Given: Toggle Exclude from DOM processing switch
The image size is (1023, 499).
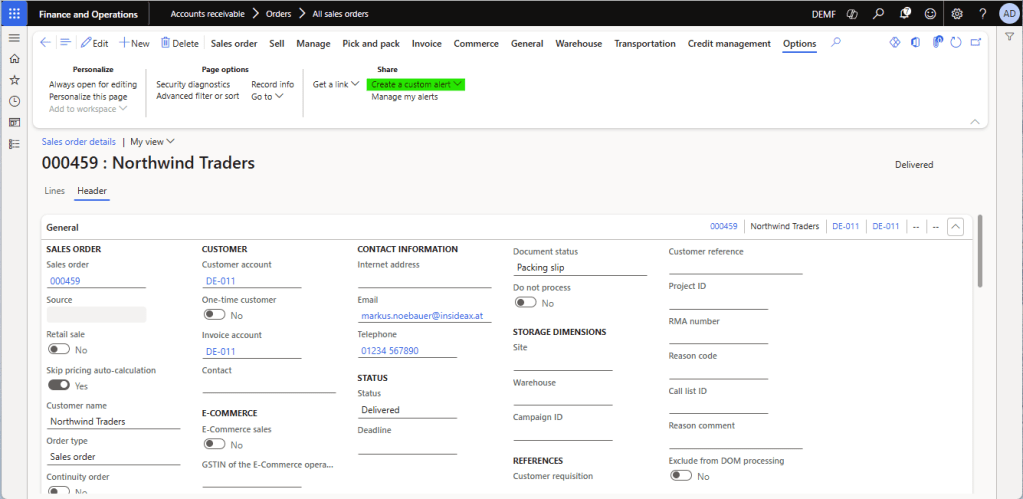Looking at the screenshot, I should (x=682, y=476).
